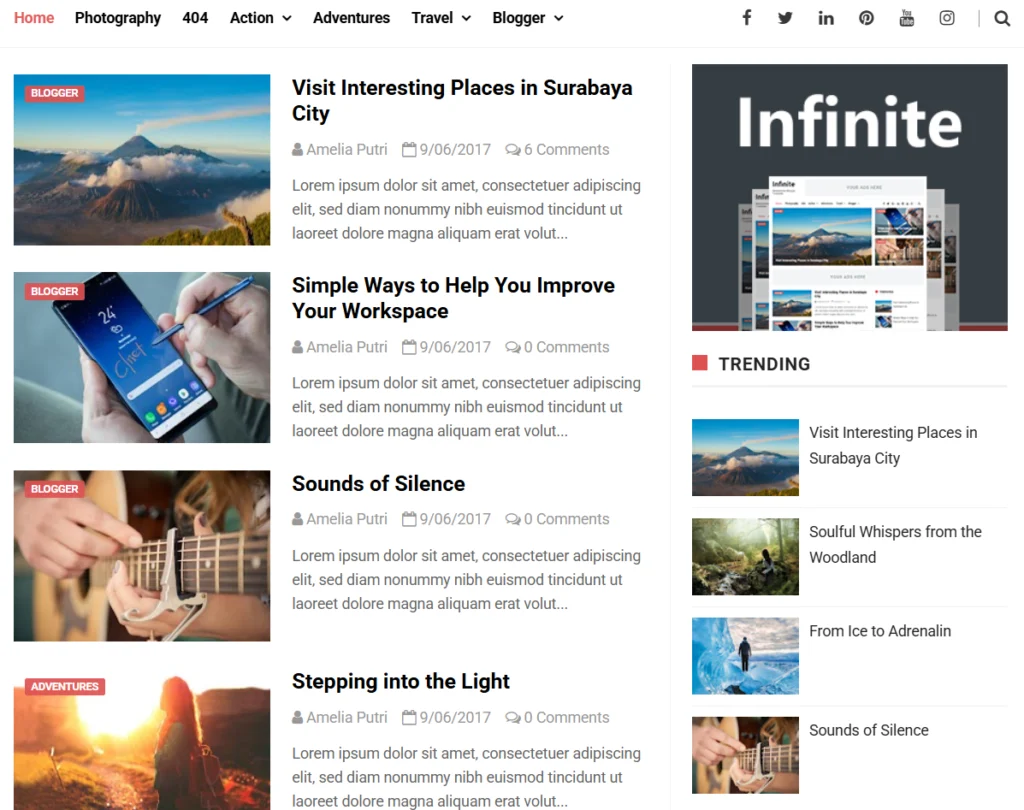Open the 'Stepping into the Light' post title
Viewport: 1024px width, 810px height.
(x=400, y=681)
